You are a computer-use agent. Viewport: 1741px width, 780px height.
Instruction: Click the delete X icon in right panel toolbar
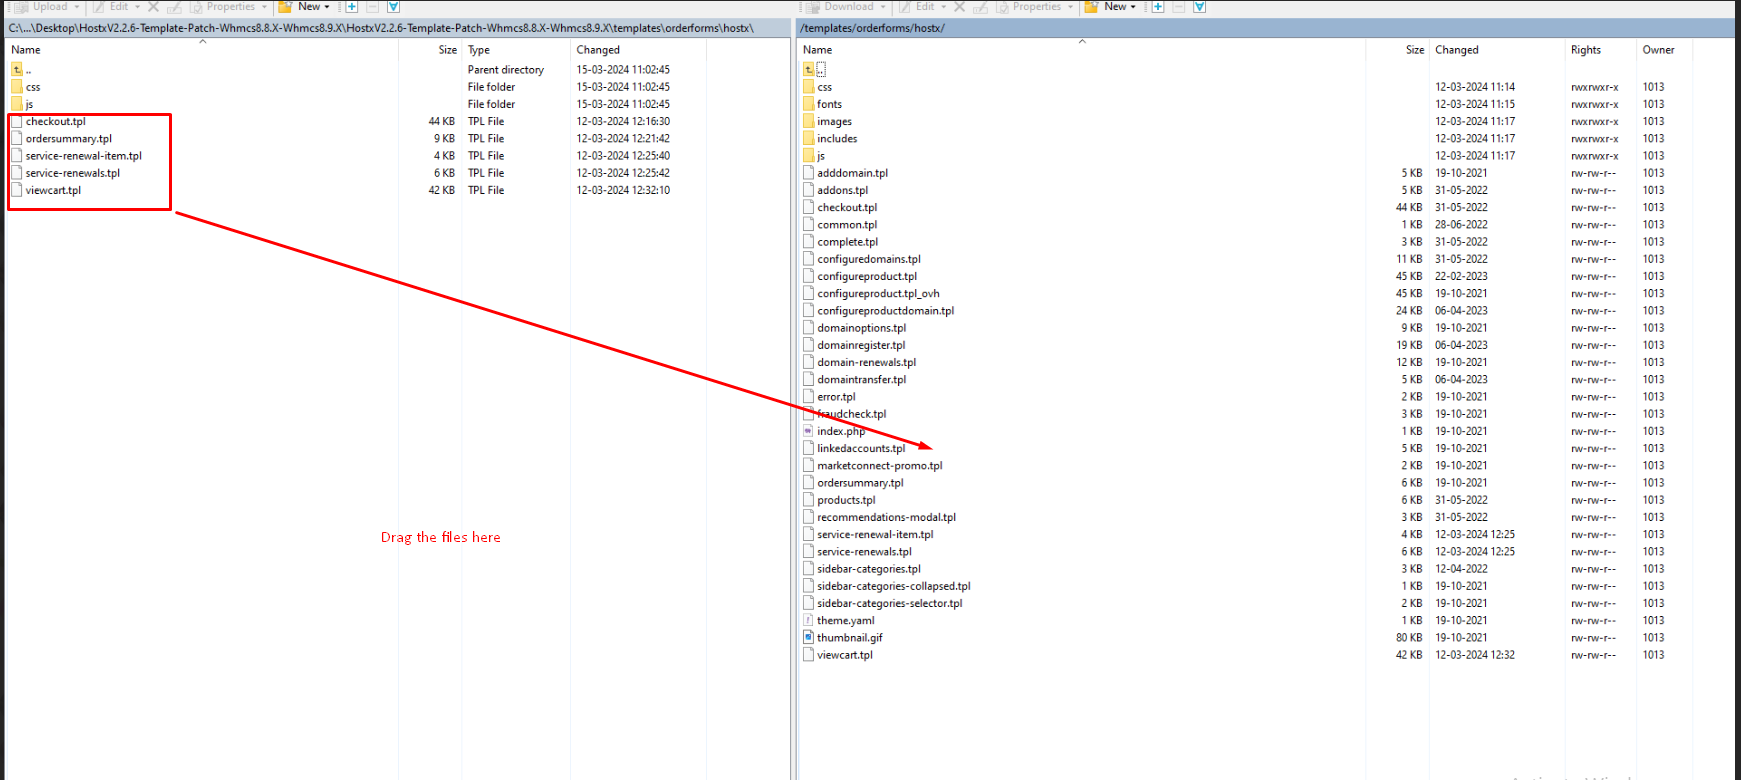pos(960,7)
